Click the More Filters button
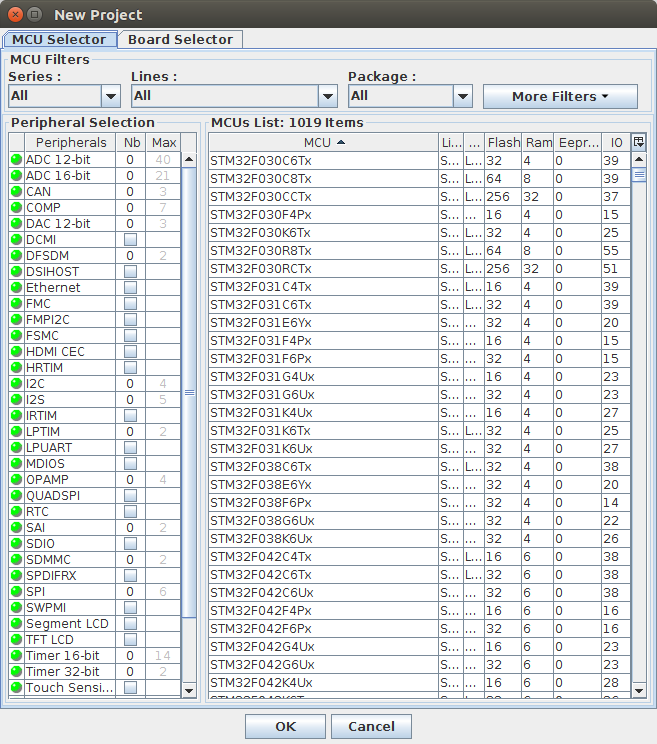 pyautogui.click(x=560, y=97)
